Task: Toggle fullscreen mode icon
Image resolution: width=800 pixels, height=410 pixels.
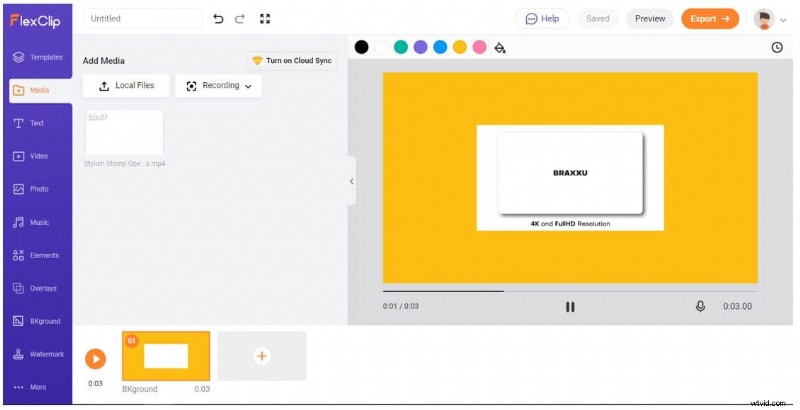Action: 265,19
